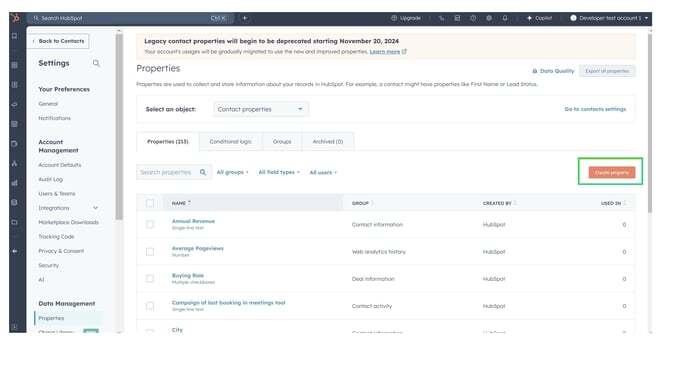Sort by the GROUP column arrow
This screenshot has height=380, width=688.
pyautogui.click(x=373, y=203)
